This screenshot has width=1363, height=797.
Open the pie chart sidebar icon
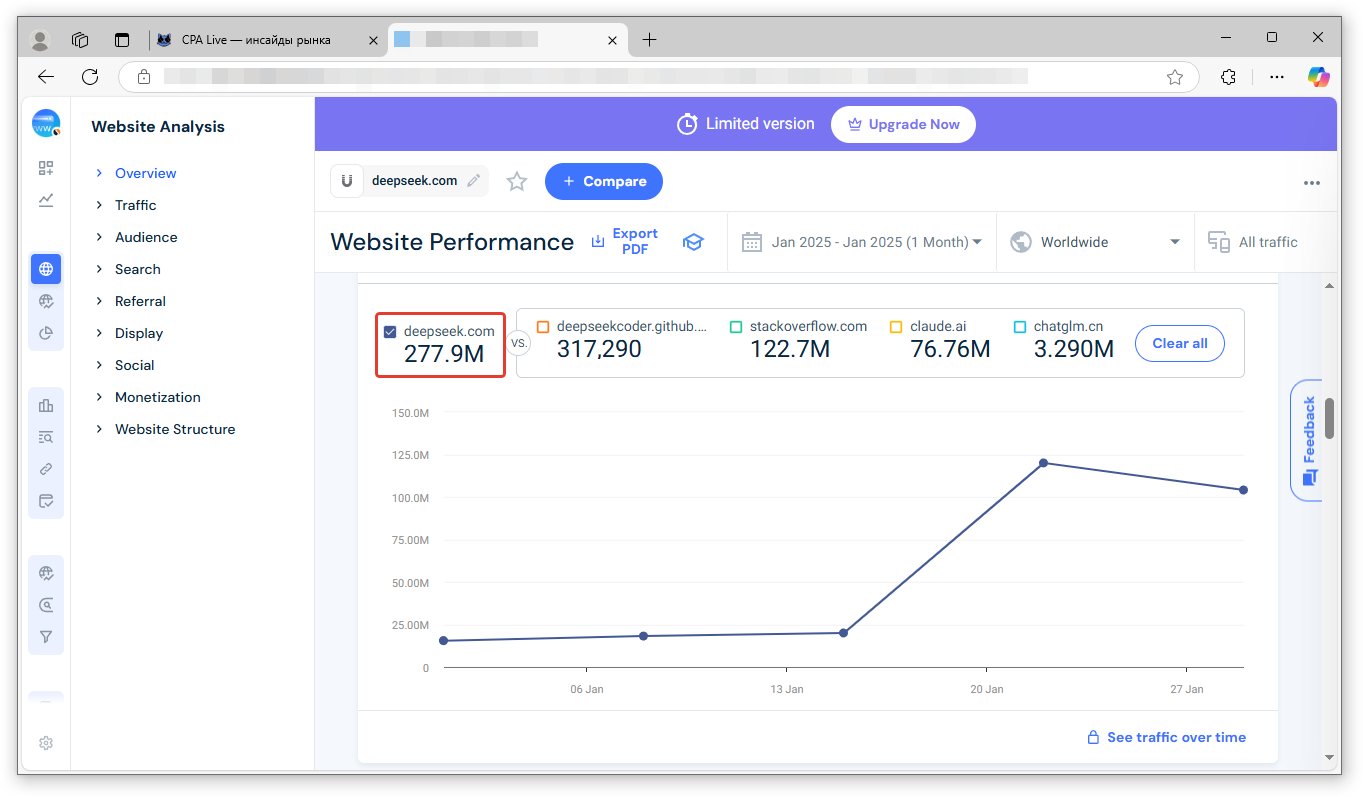click(46, 333)
